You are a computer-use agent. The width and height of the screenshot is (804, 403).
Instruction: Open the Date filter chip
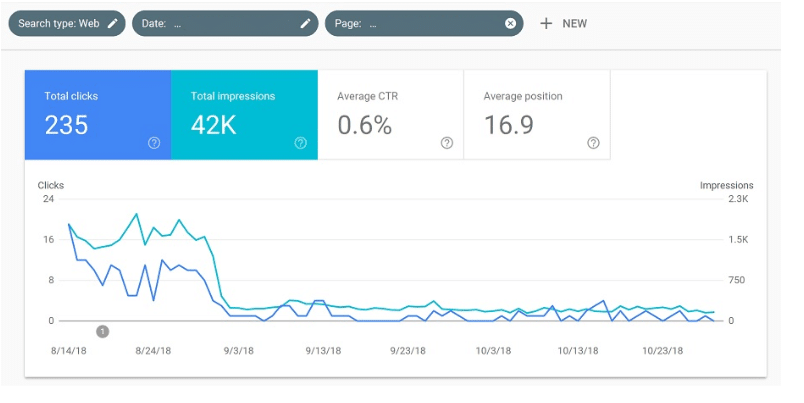pos(225,23)
